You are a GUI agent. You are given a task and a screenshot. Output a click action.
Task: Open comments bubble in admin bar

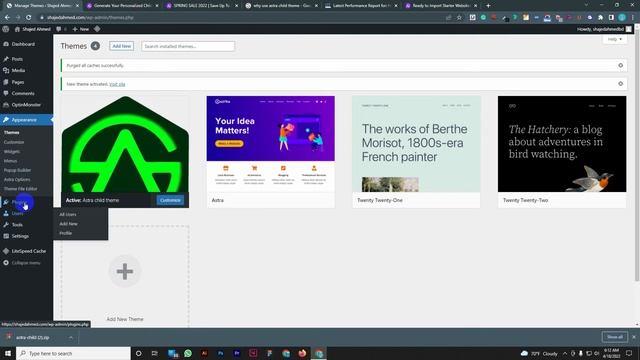point(61,29)
